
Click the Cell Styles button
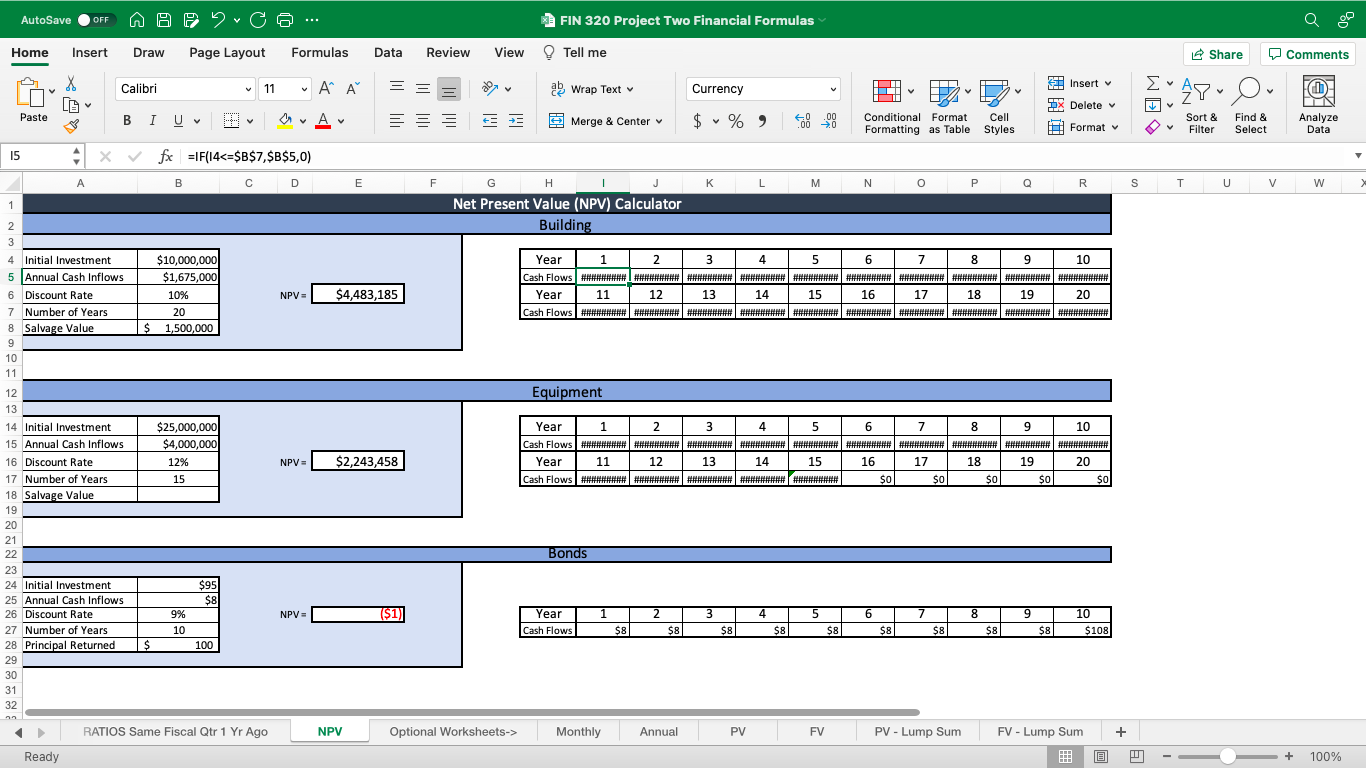pos(998,105)
